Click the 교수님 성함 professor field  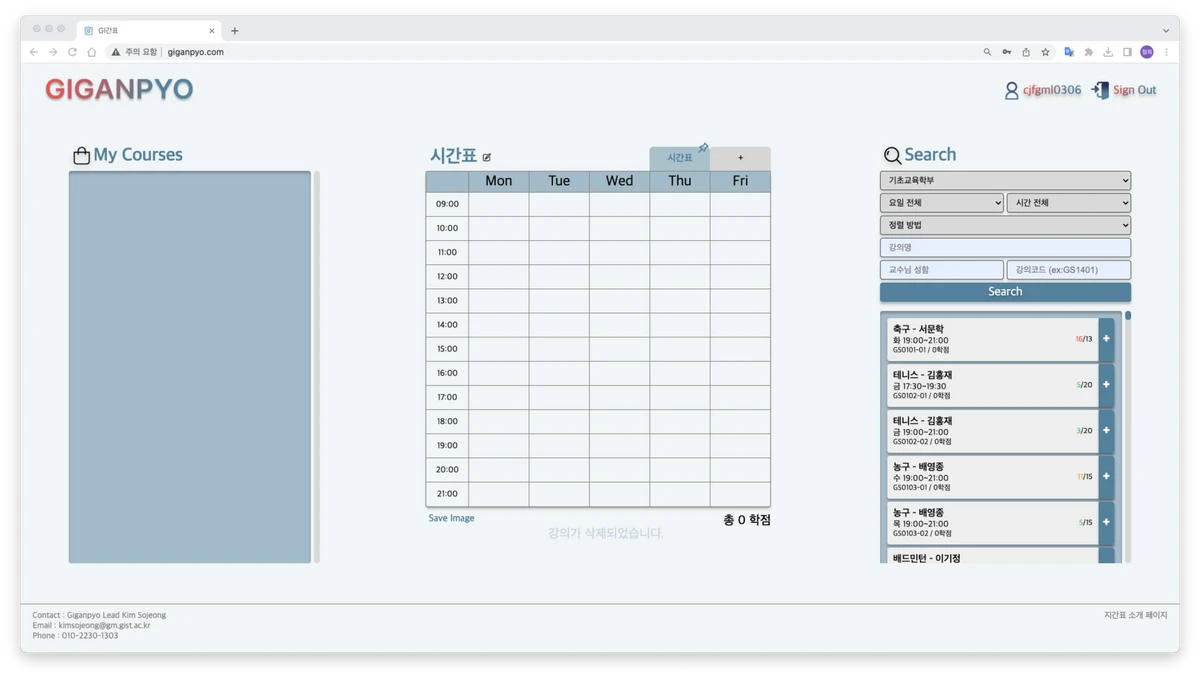point(941,270)
